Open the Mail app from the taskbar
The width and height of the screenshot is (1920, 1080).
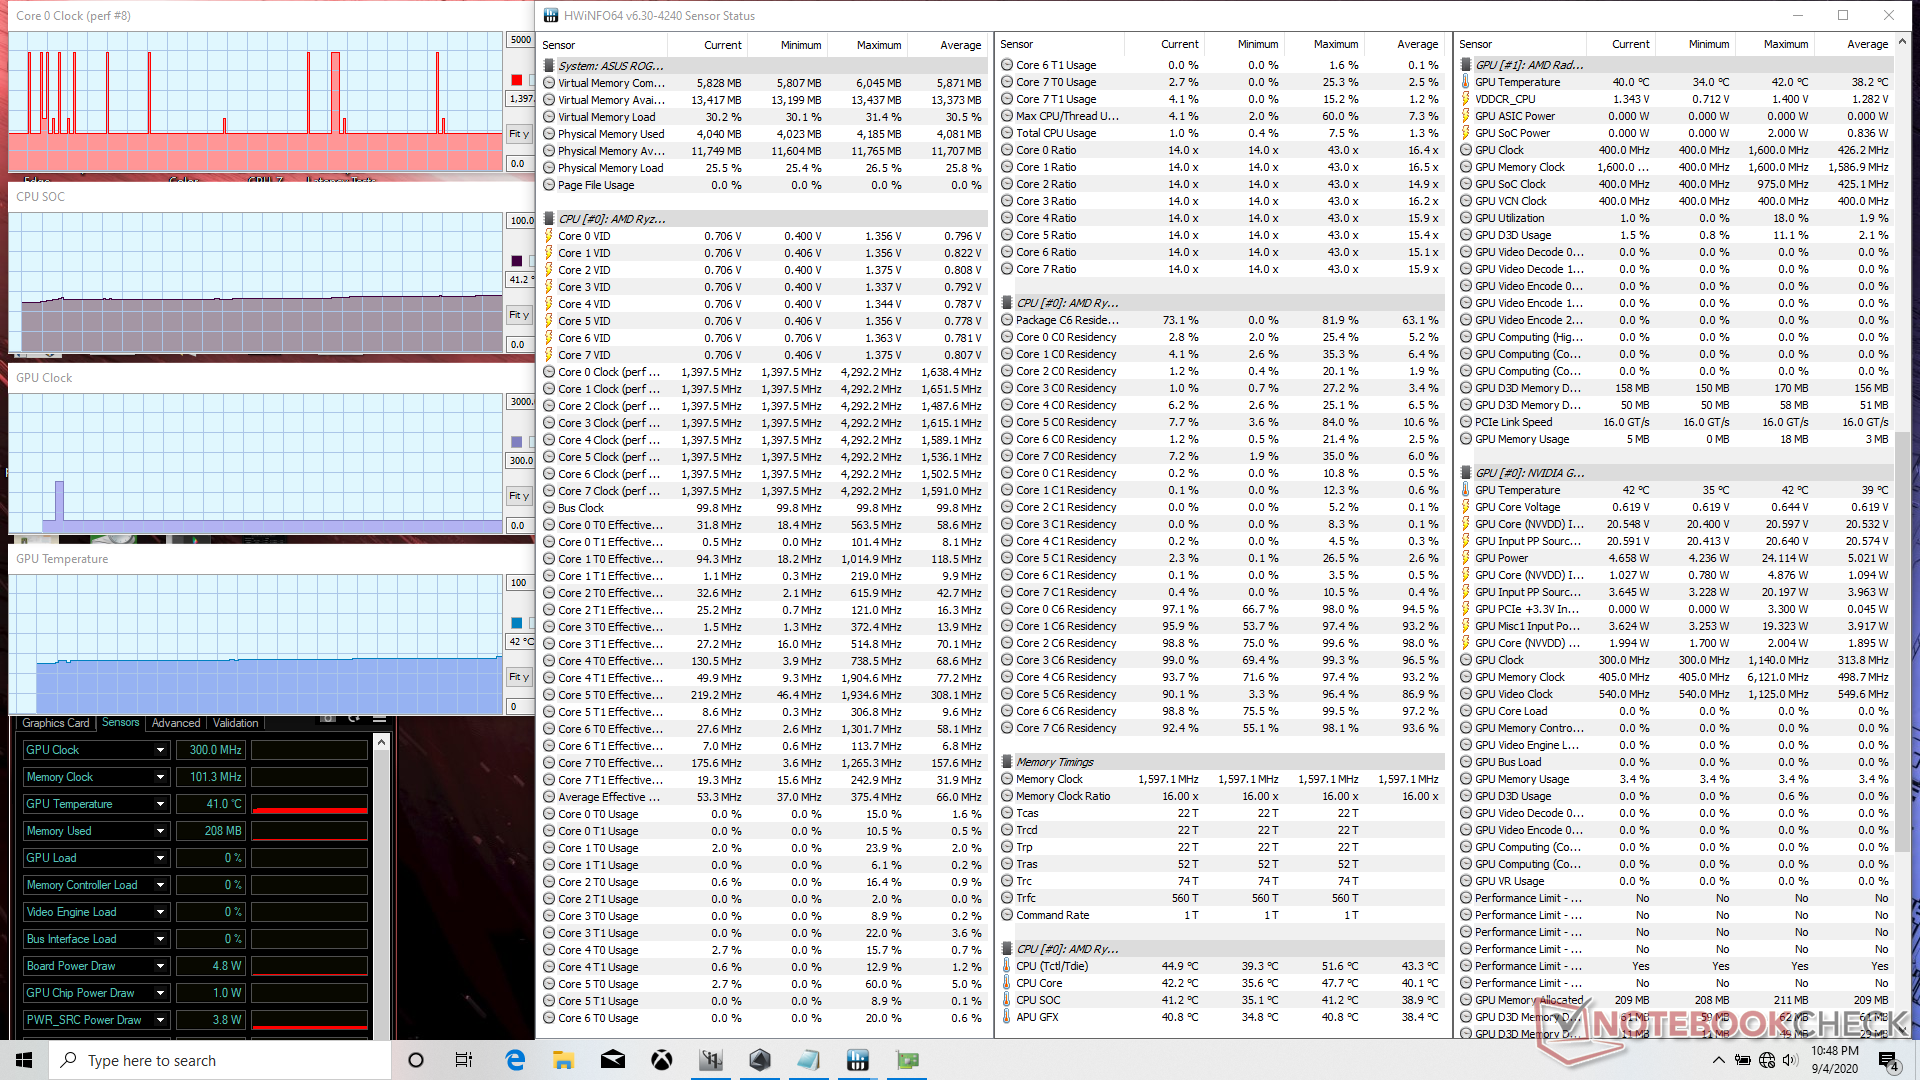point(613,1060)
